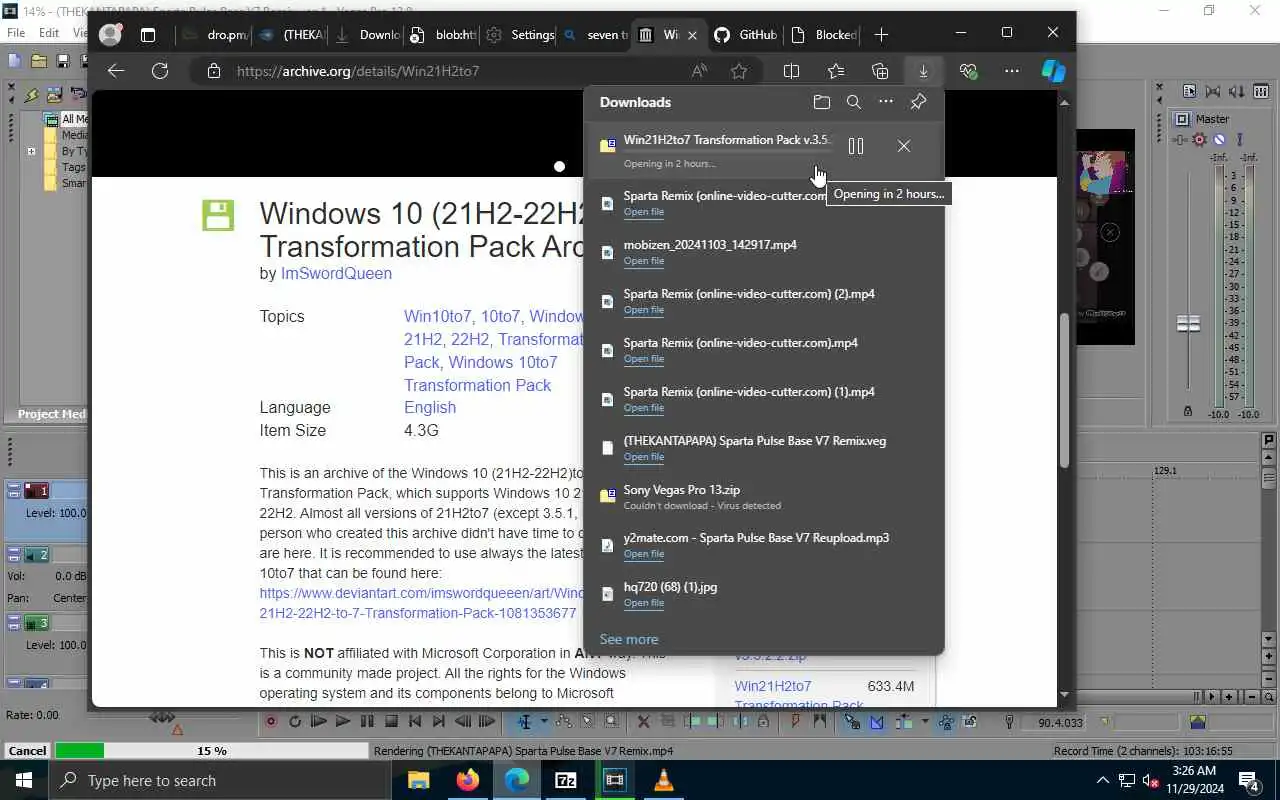Click the Downloads toolbar button in Edge
The width and height of the screenshot is (1280, 800).
923,71
